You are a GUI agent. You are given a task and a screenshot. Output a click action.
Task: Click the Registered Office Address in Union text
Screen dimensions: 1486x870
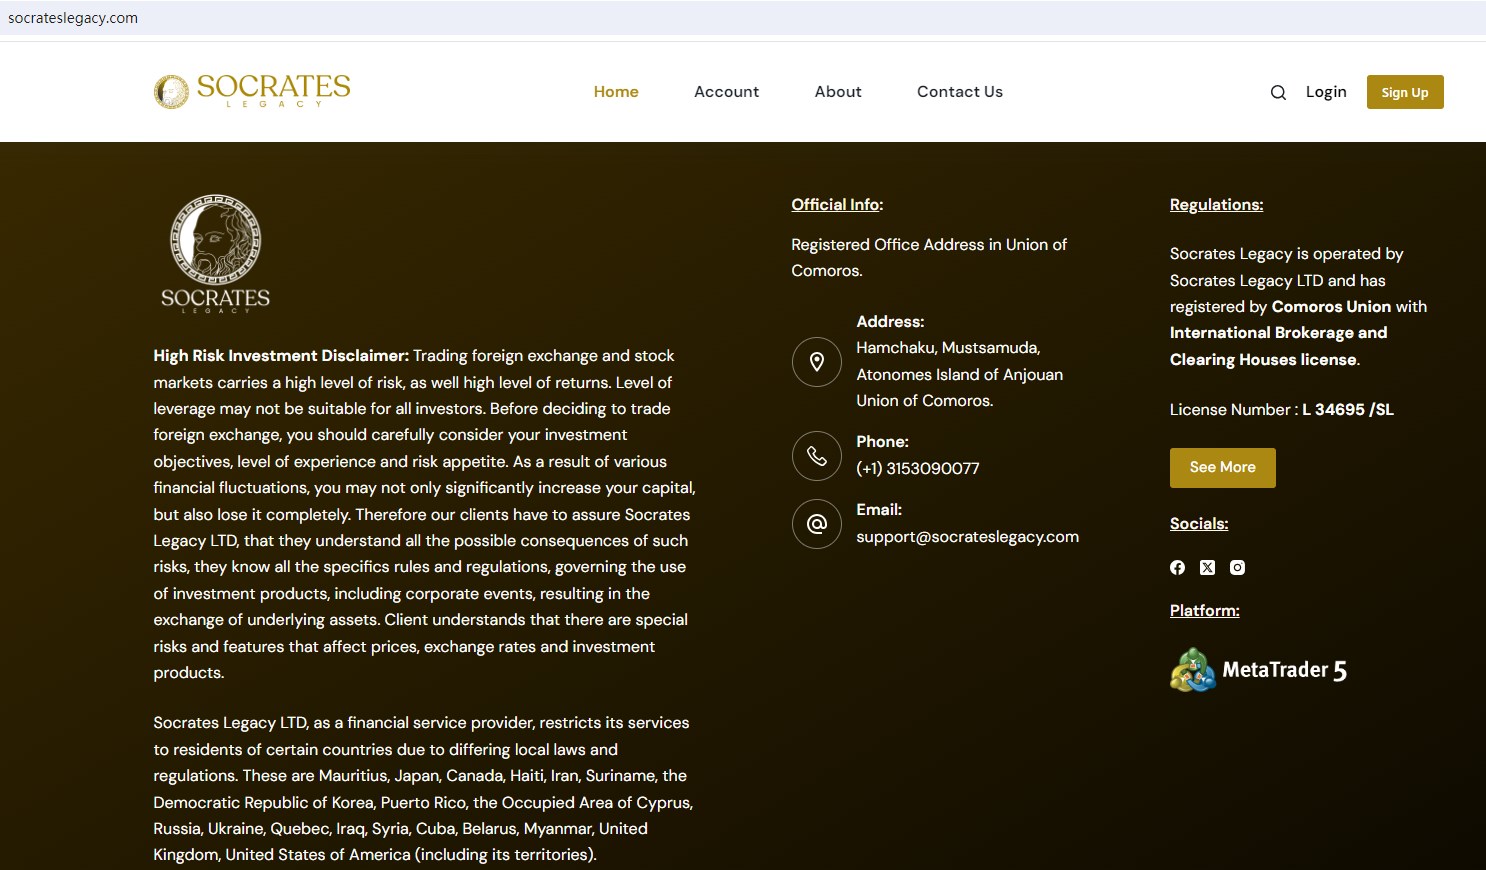(x=929, y=245)
